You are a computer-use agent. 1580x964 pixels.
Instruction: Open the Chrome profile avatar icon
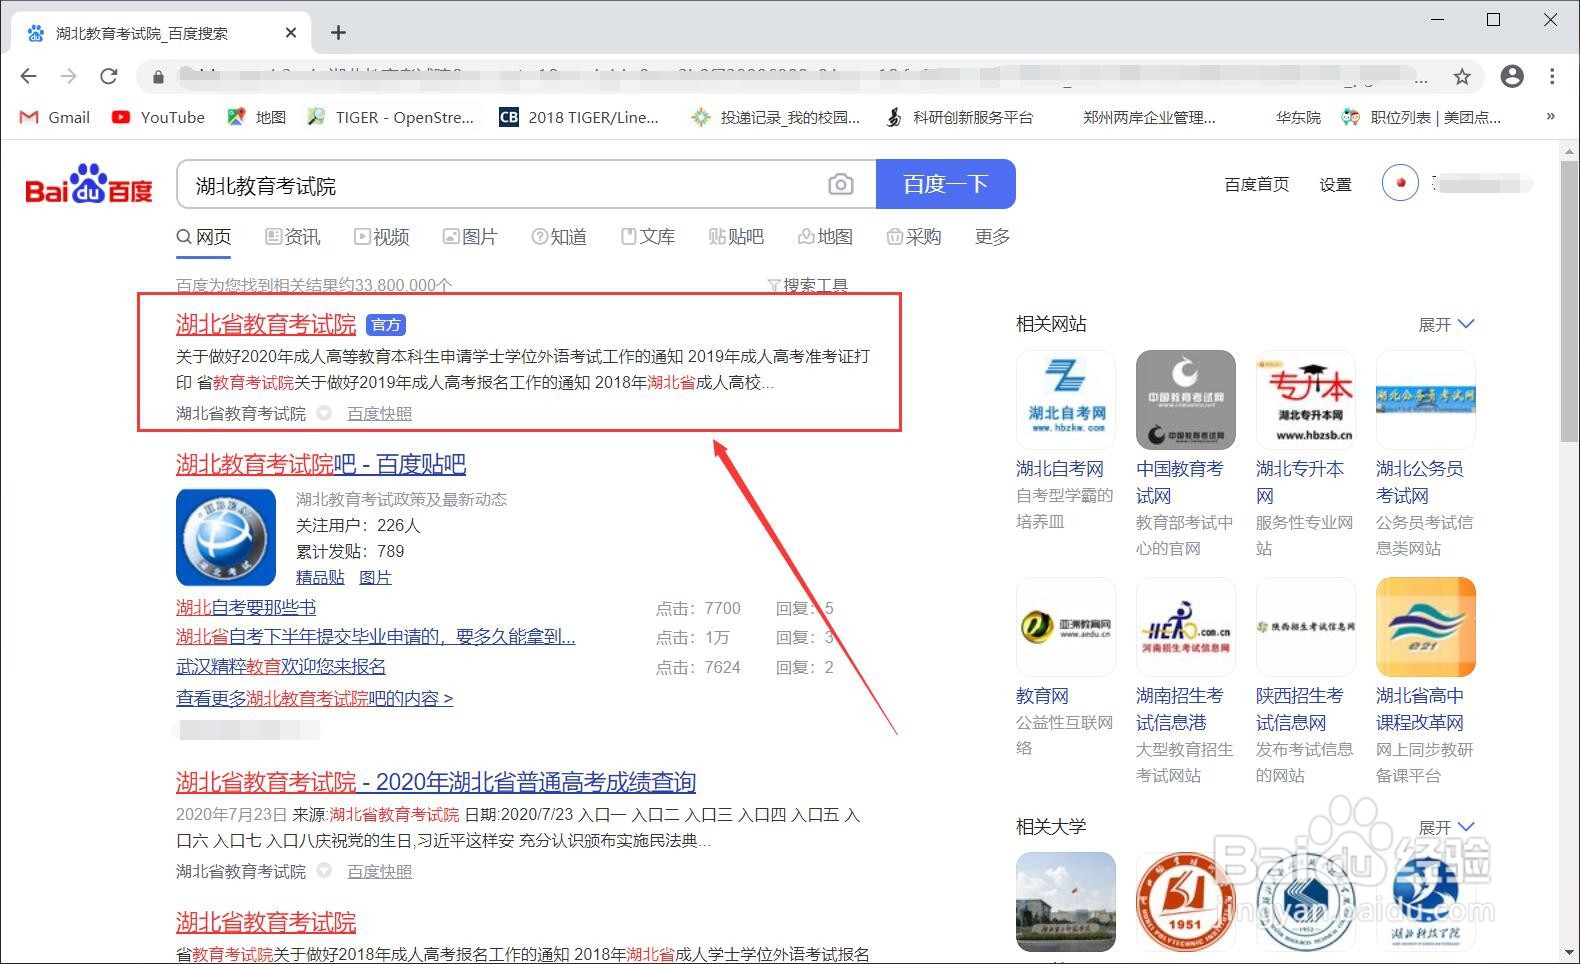[1512, 76]
